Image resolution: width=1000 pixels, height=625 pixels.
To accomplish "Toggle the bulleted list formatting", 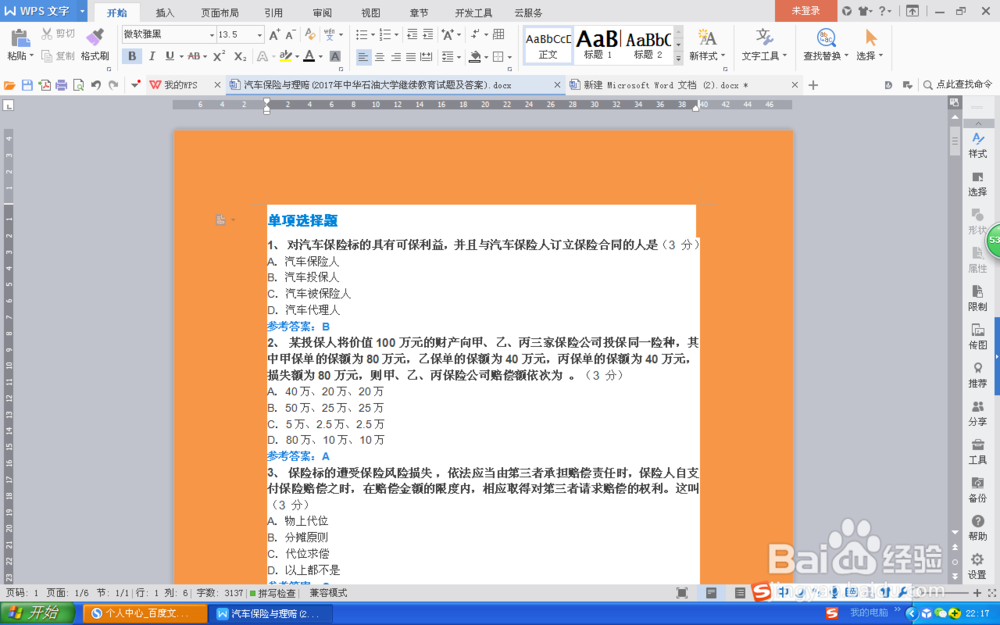I will [x=363, y=34].
